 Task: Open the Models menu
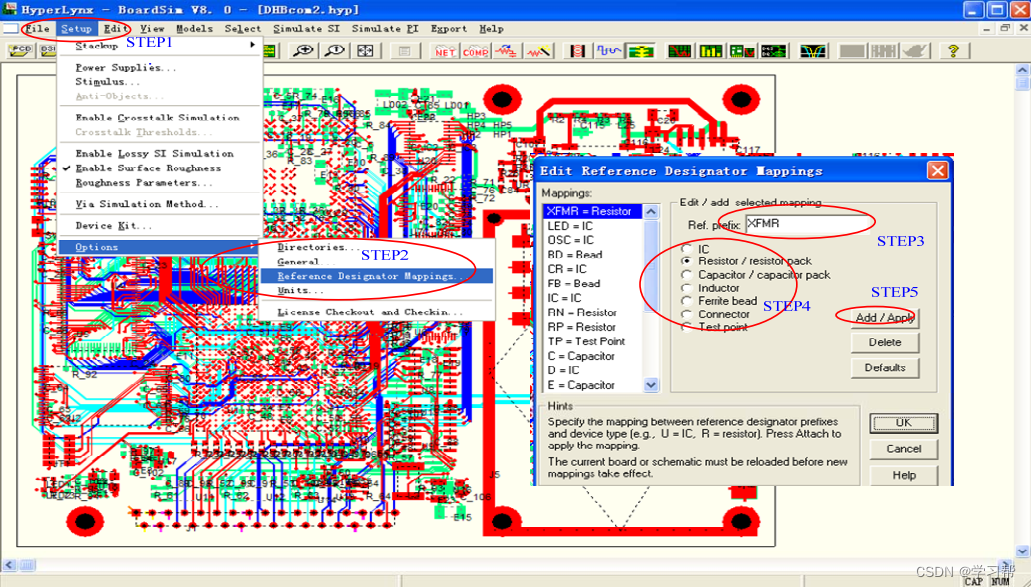[x=195, y=29]
